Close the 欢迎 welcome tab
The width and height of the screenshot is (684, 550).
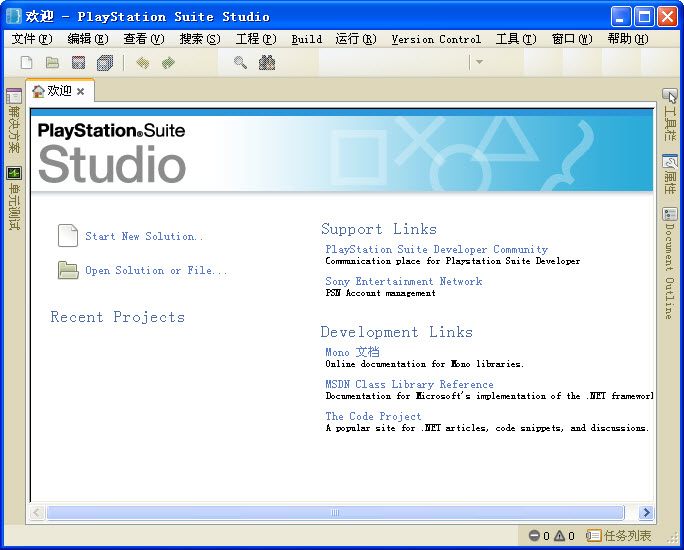(81, 92)
